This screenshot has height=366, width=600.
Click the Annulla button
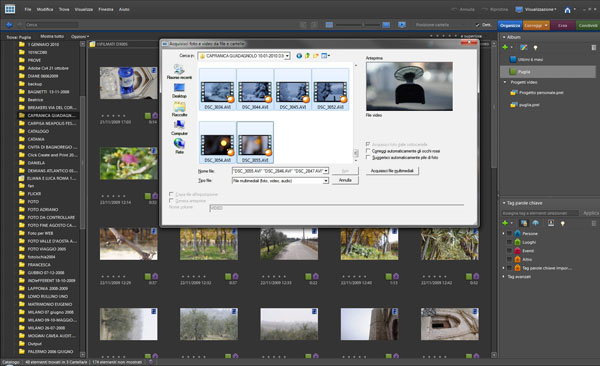[x=345, y=180]
